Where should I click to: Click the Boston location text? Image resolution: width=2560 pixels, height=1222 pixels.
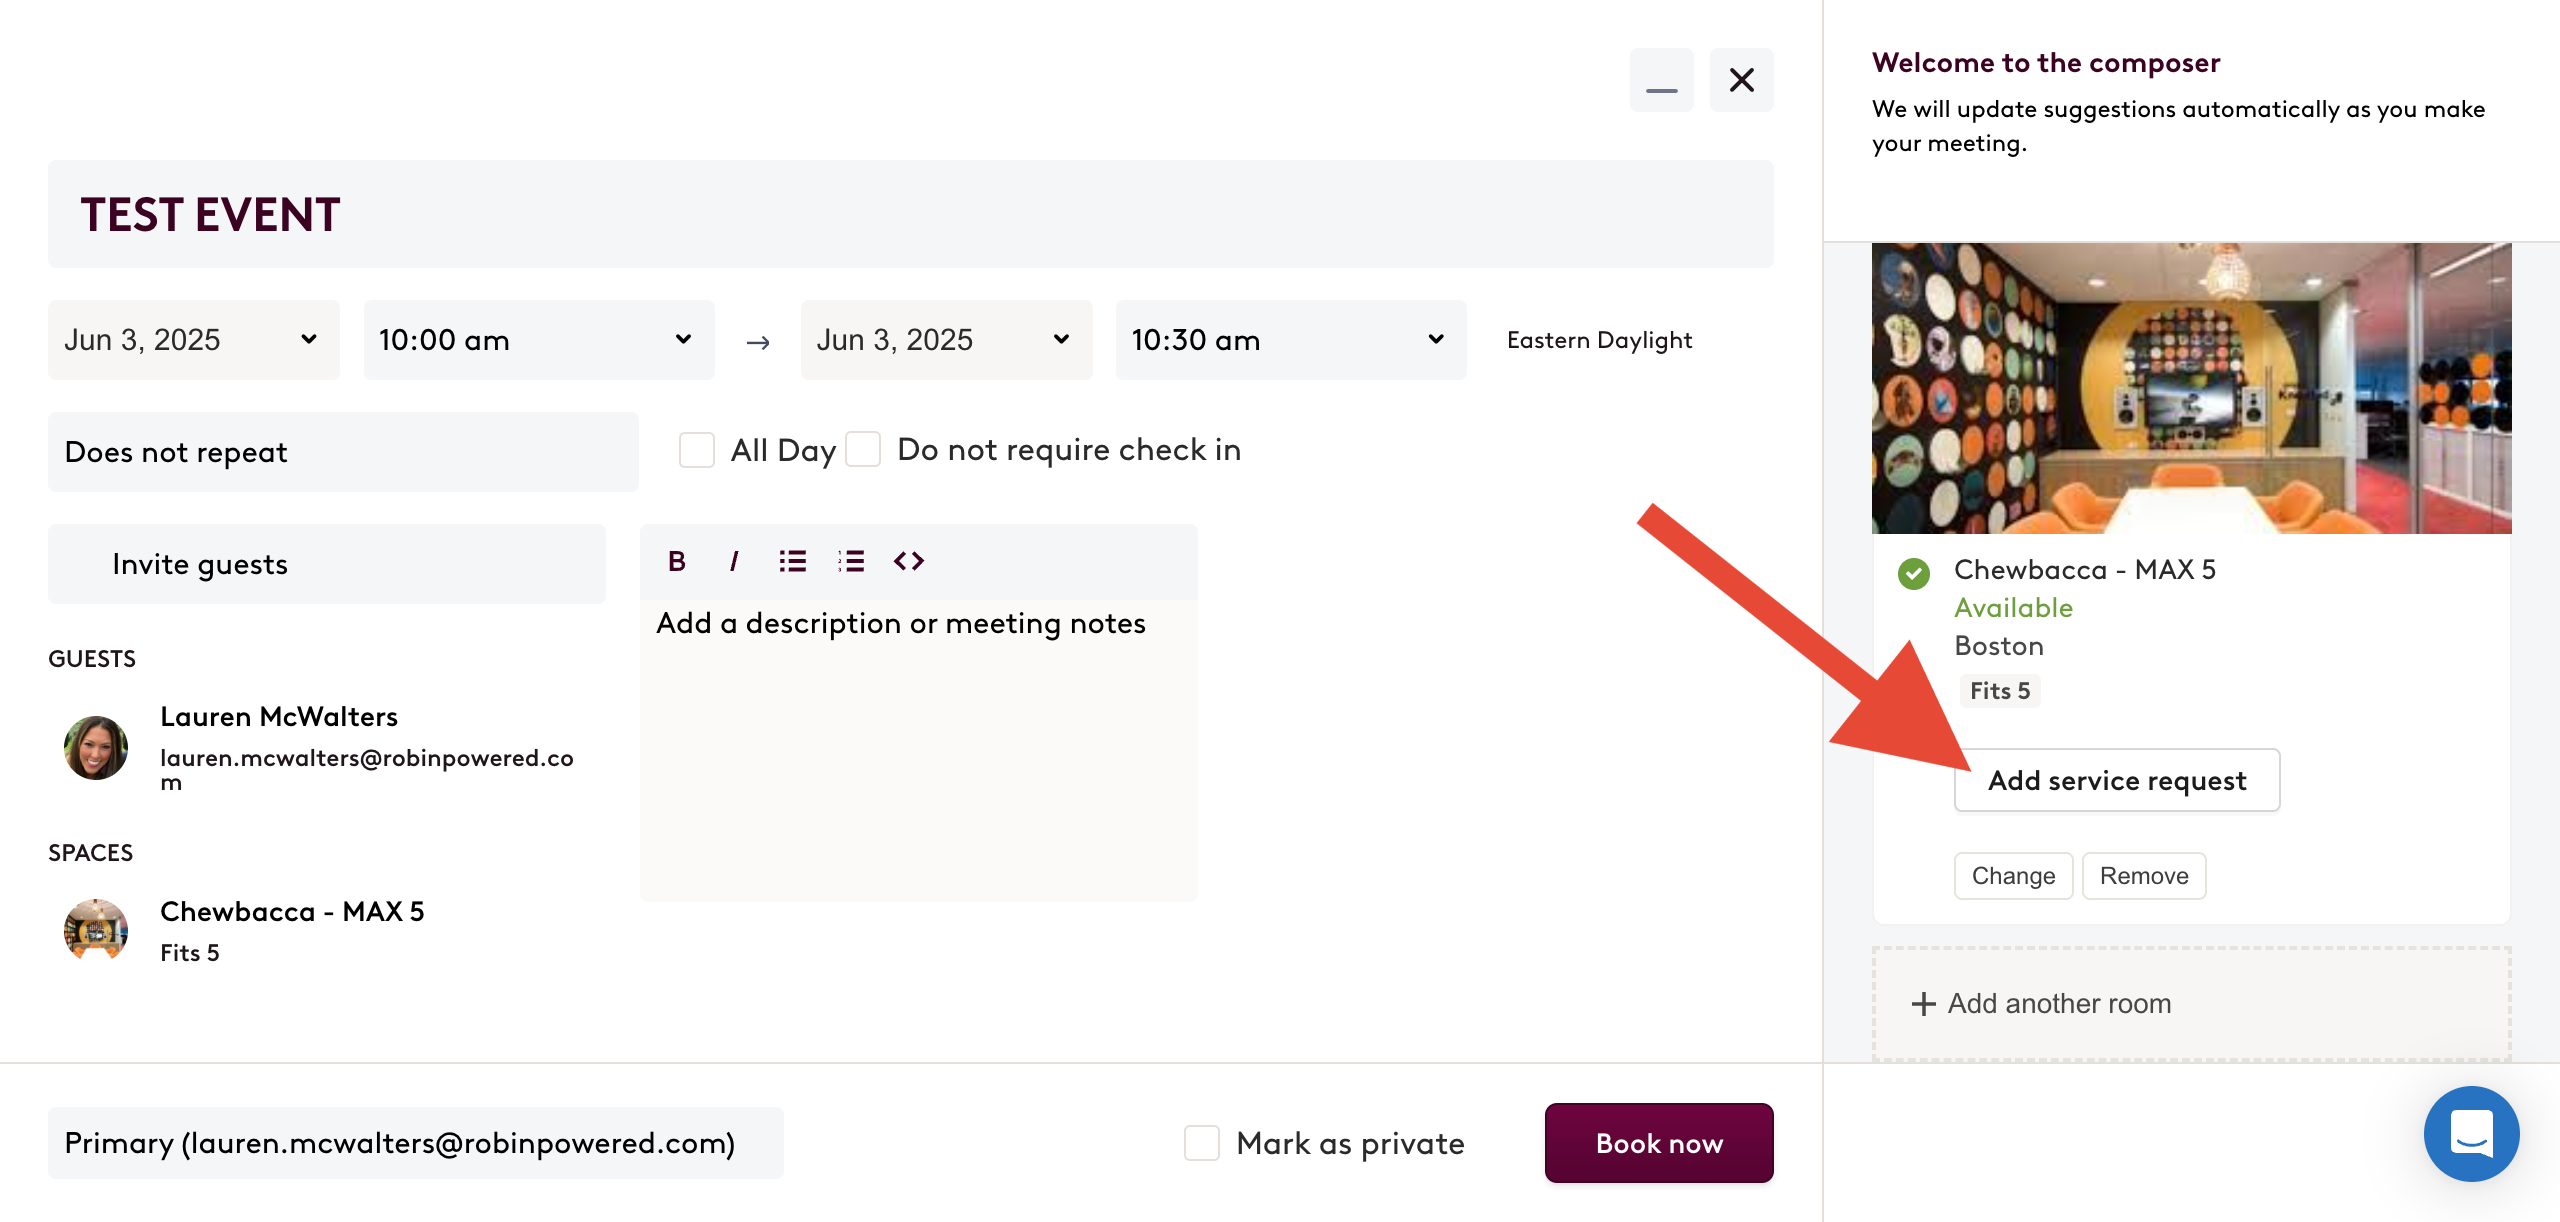(1999, 646)
